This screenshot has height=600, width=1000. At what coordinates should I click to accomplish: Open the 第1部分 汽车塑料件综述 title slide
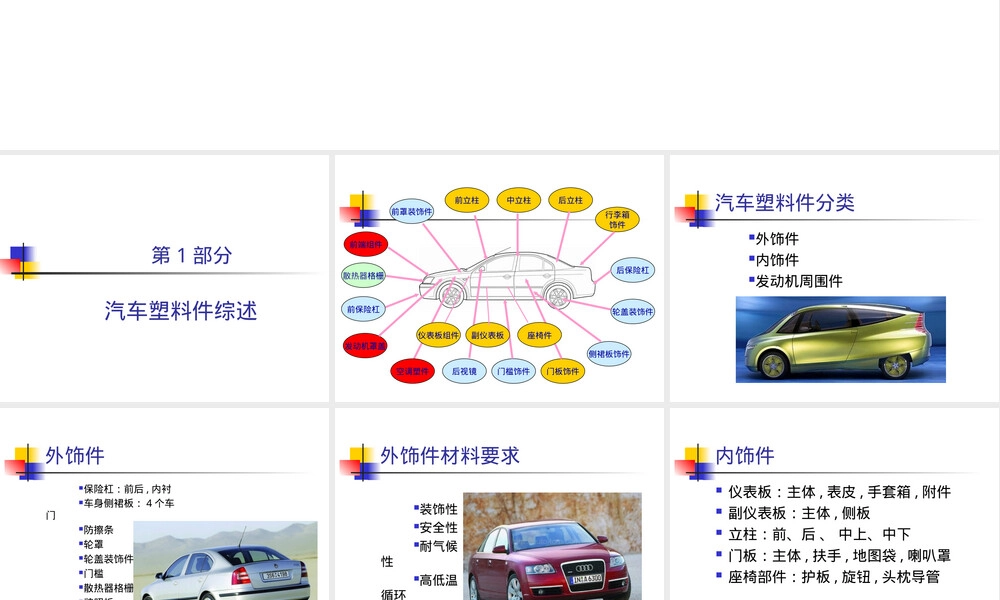click(x=165, y=278)
